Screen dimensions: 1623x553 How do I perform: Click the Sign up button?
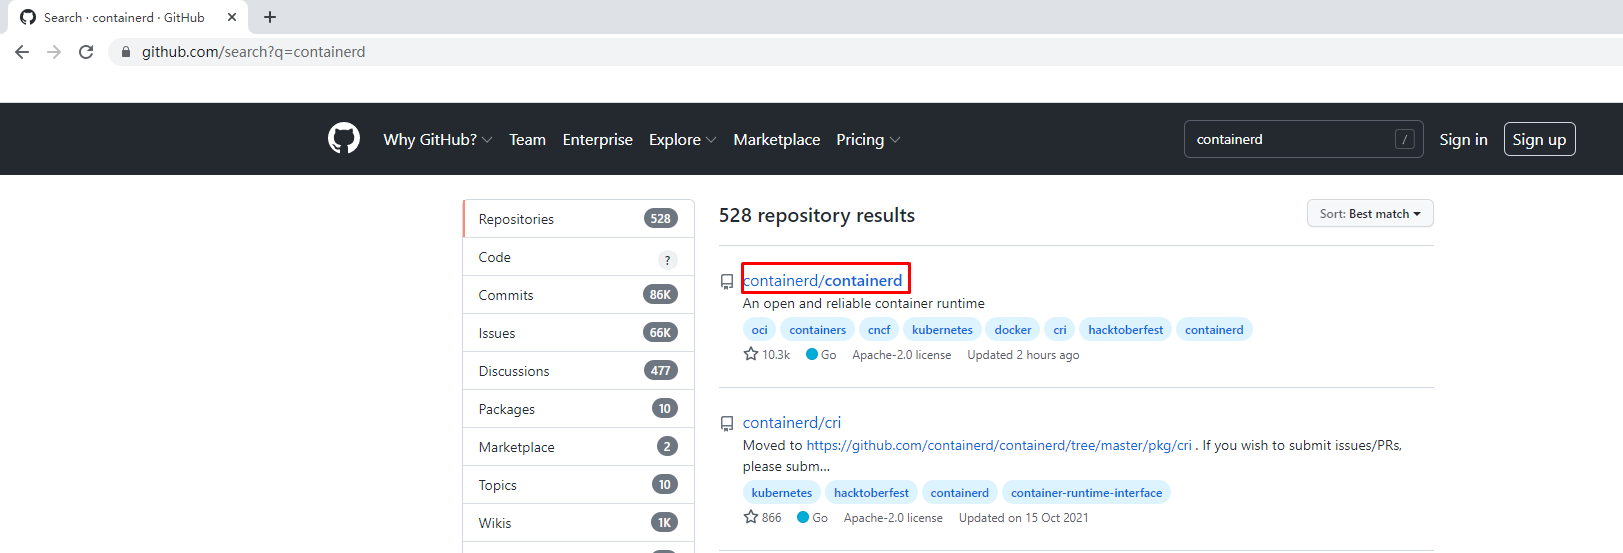[x=1539, y=140]
